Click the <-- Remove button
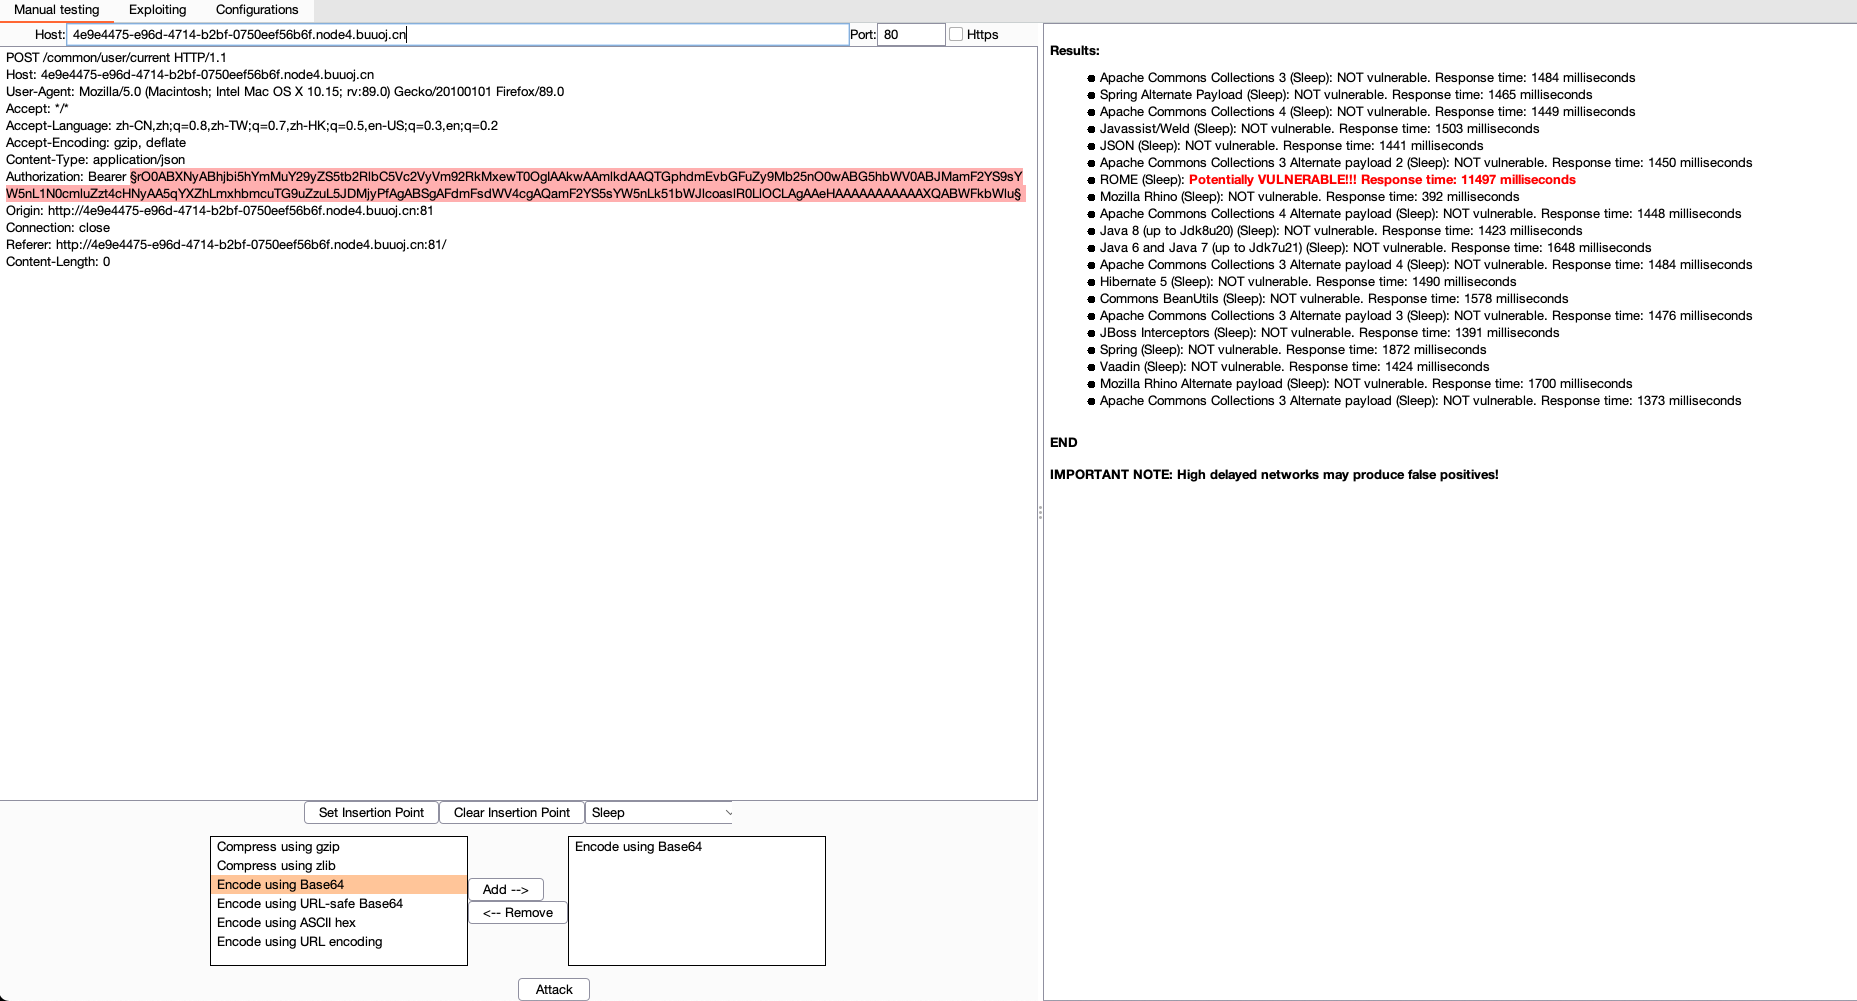The width and height of the screenshot is (1857, 1001). tap(518, 913)
